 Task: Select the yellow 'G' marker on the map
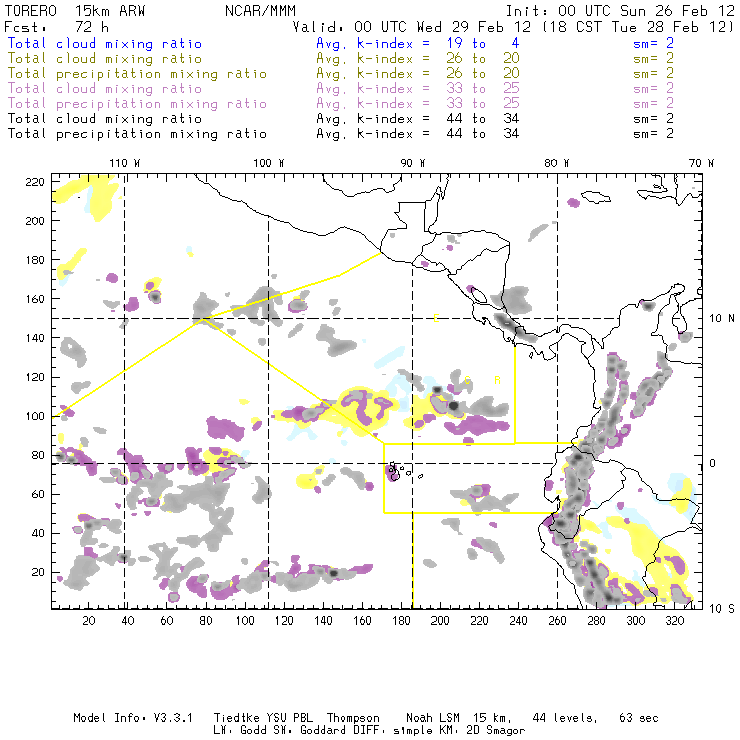(x=468, y=380)
